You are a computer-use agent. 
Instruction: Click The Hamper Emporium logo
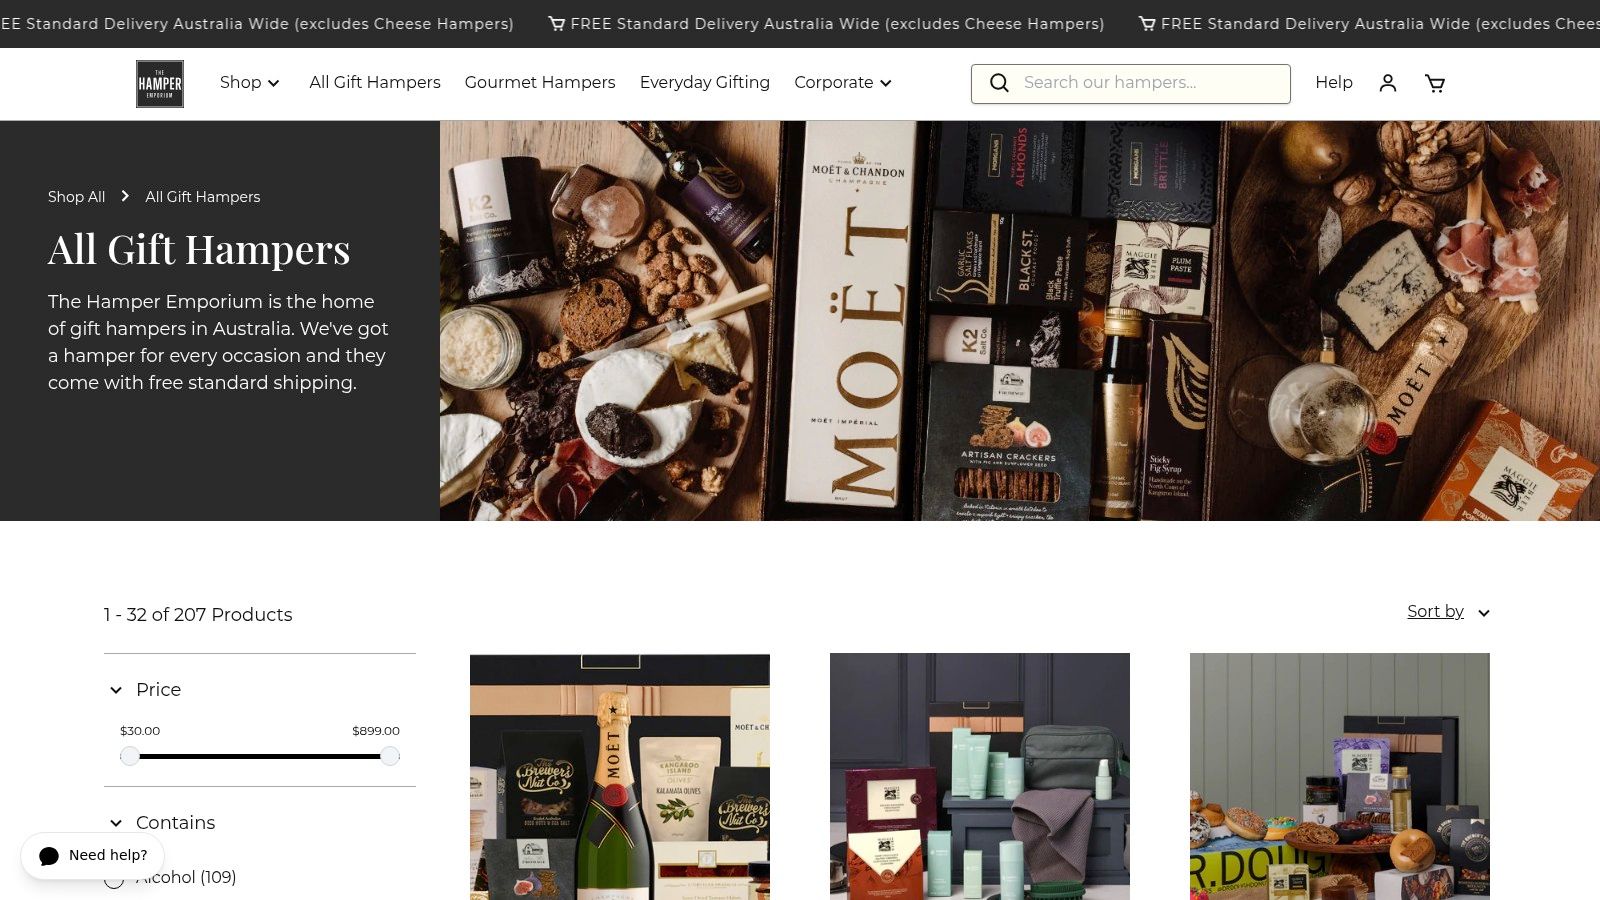(160, 84)
